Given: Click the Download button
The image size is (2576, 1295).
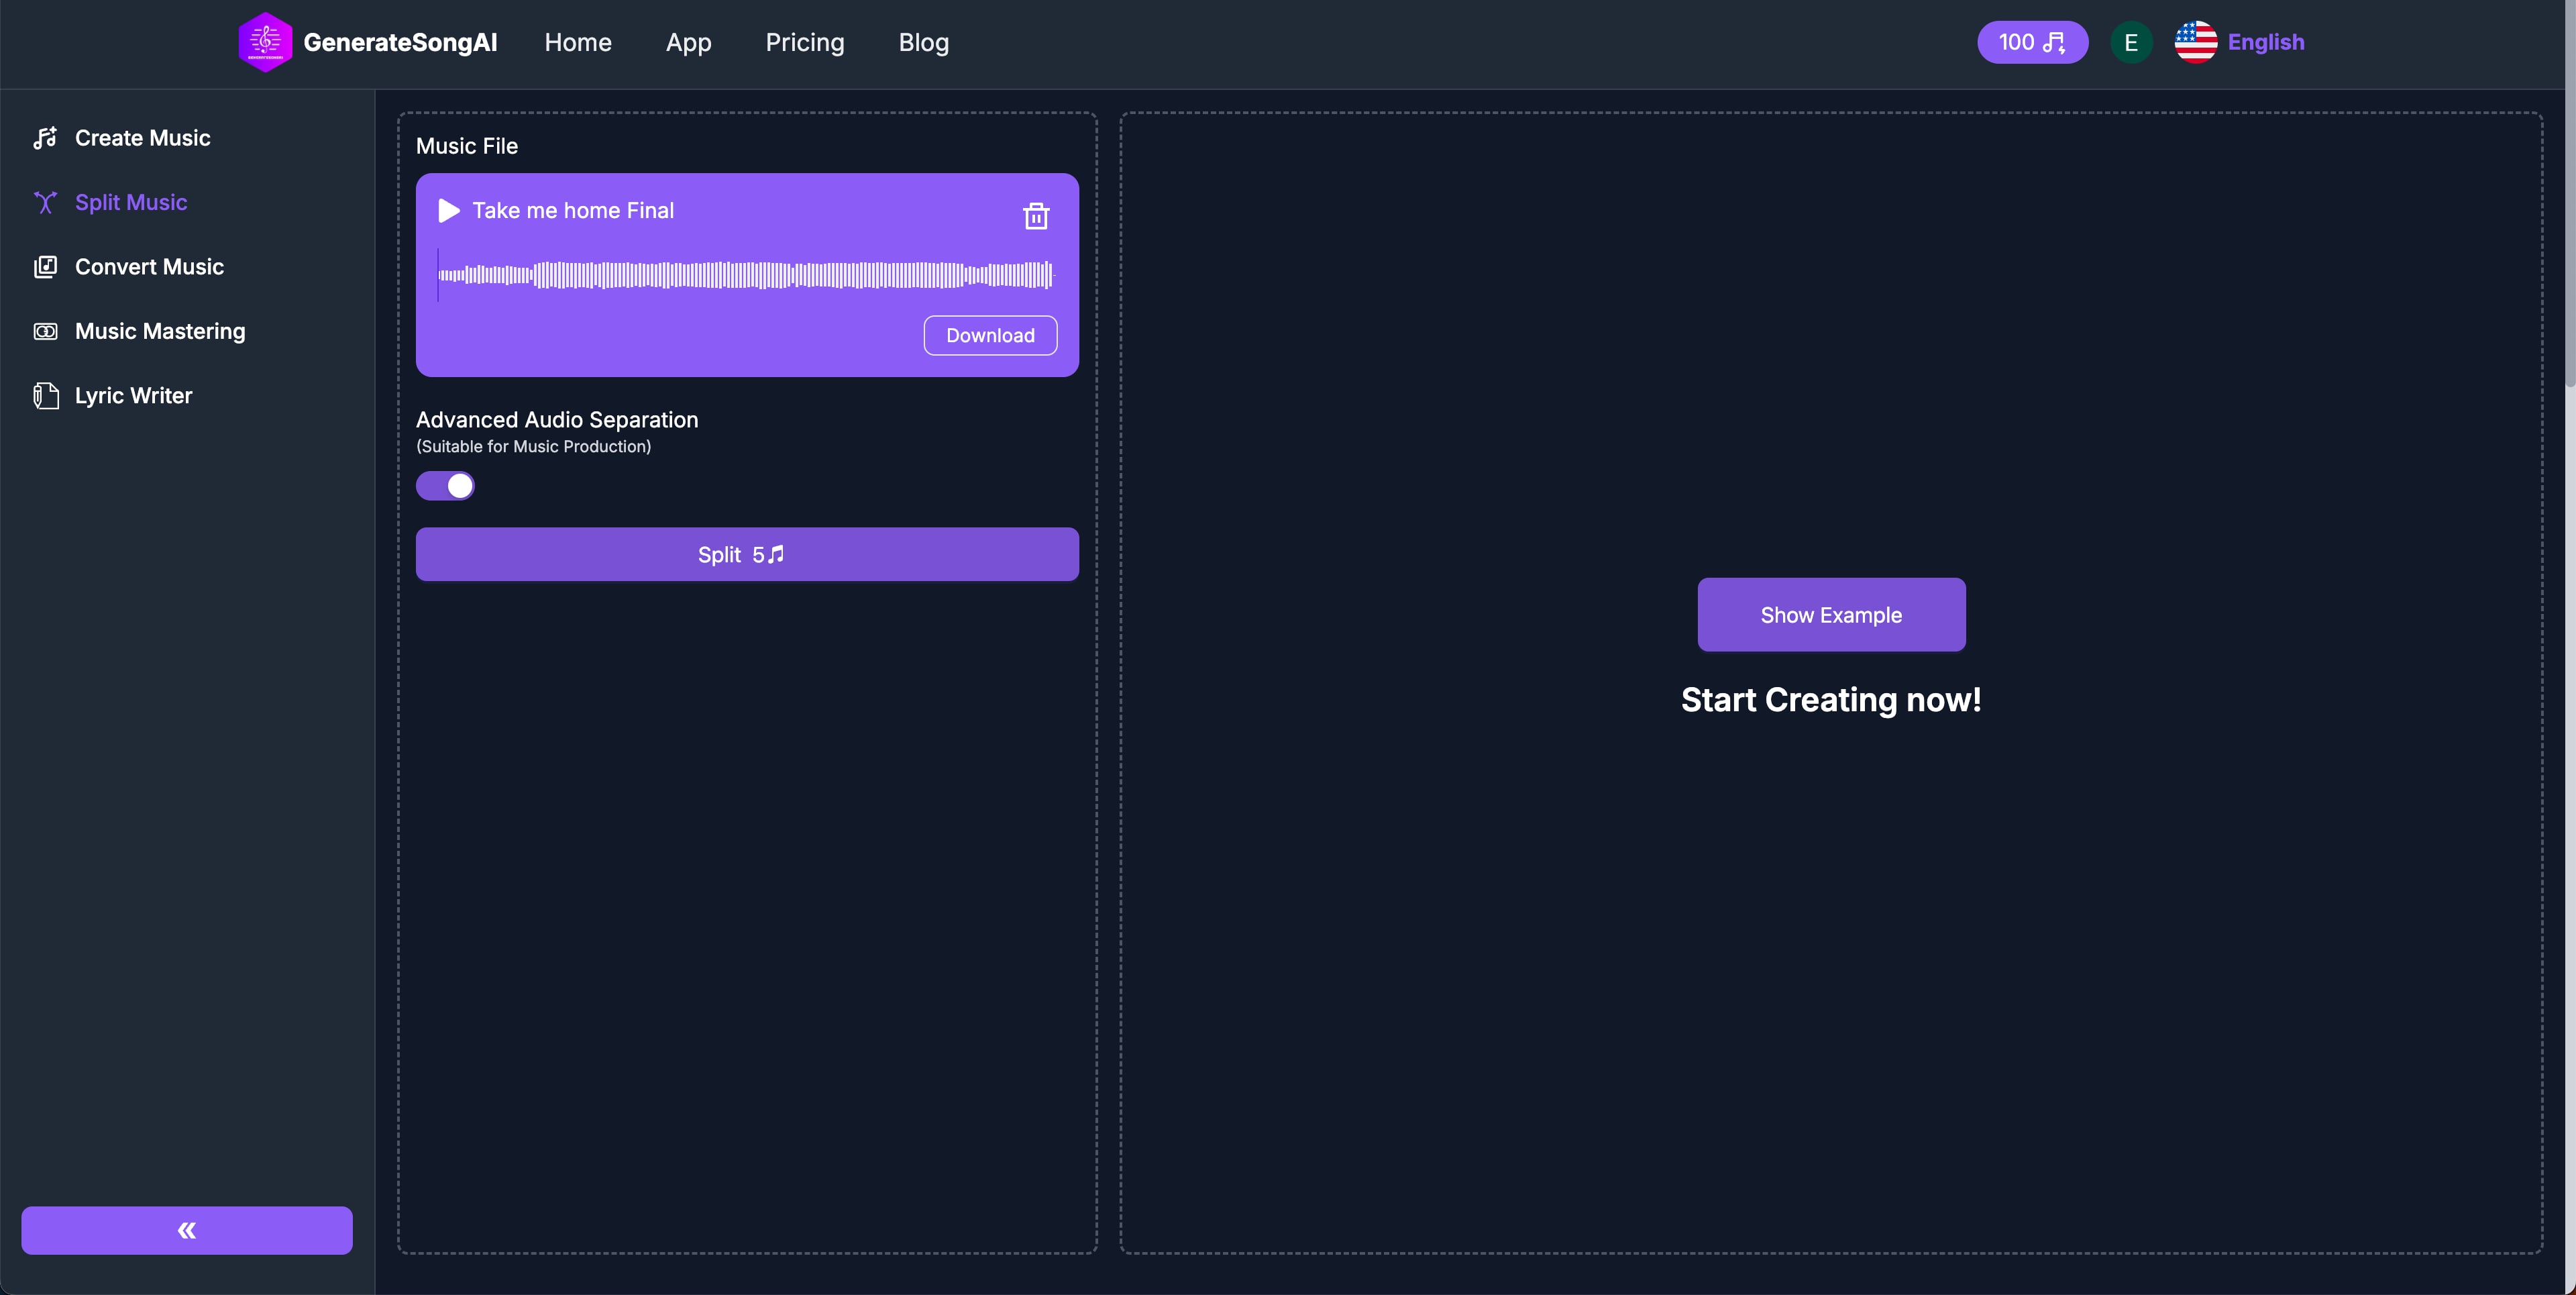Looking at the screenshot, I should 990,335.
